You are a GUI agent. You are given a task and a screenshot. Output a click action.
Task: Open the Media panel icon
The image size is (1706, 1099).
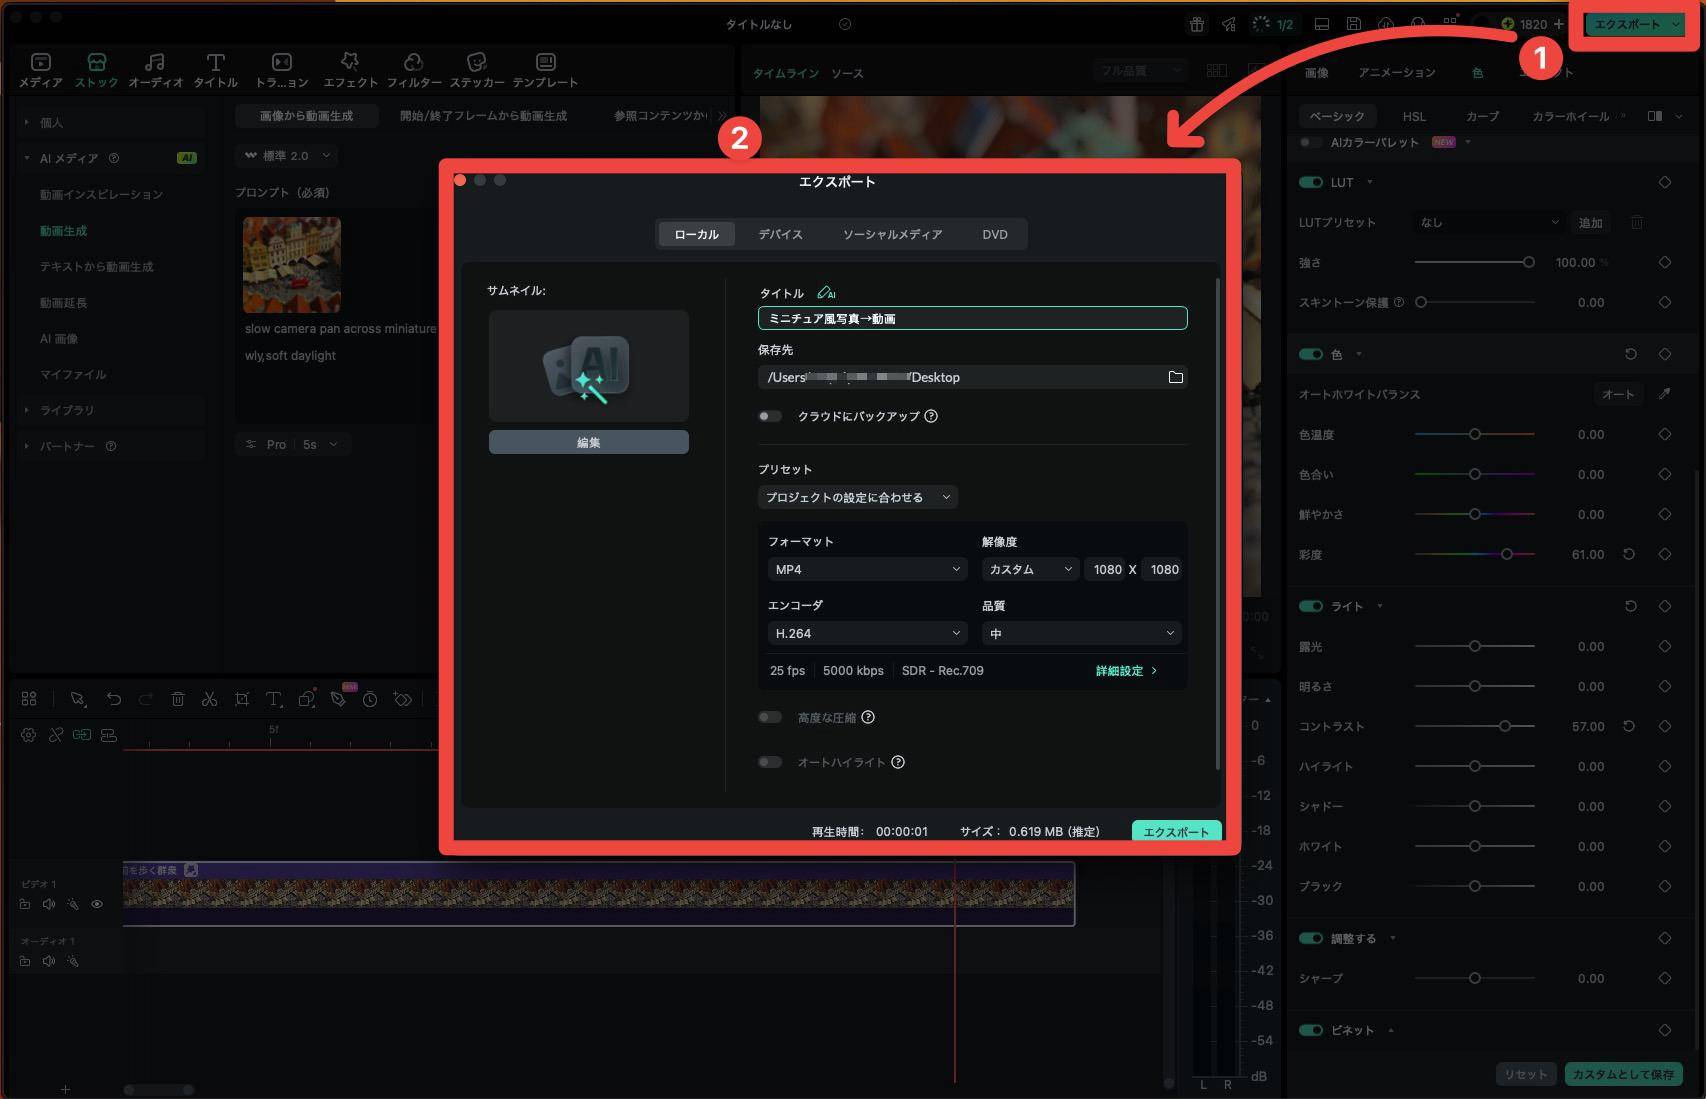41,70
